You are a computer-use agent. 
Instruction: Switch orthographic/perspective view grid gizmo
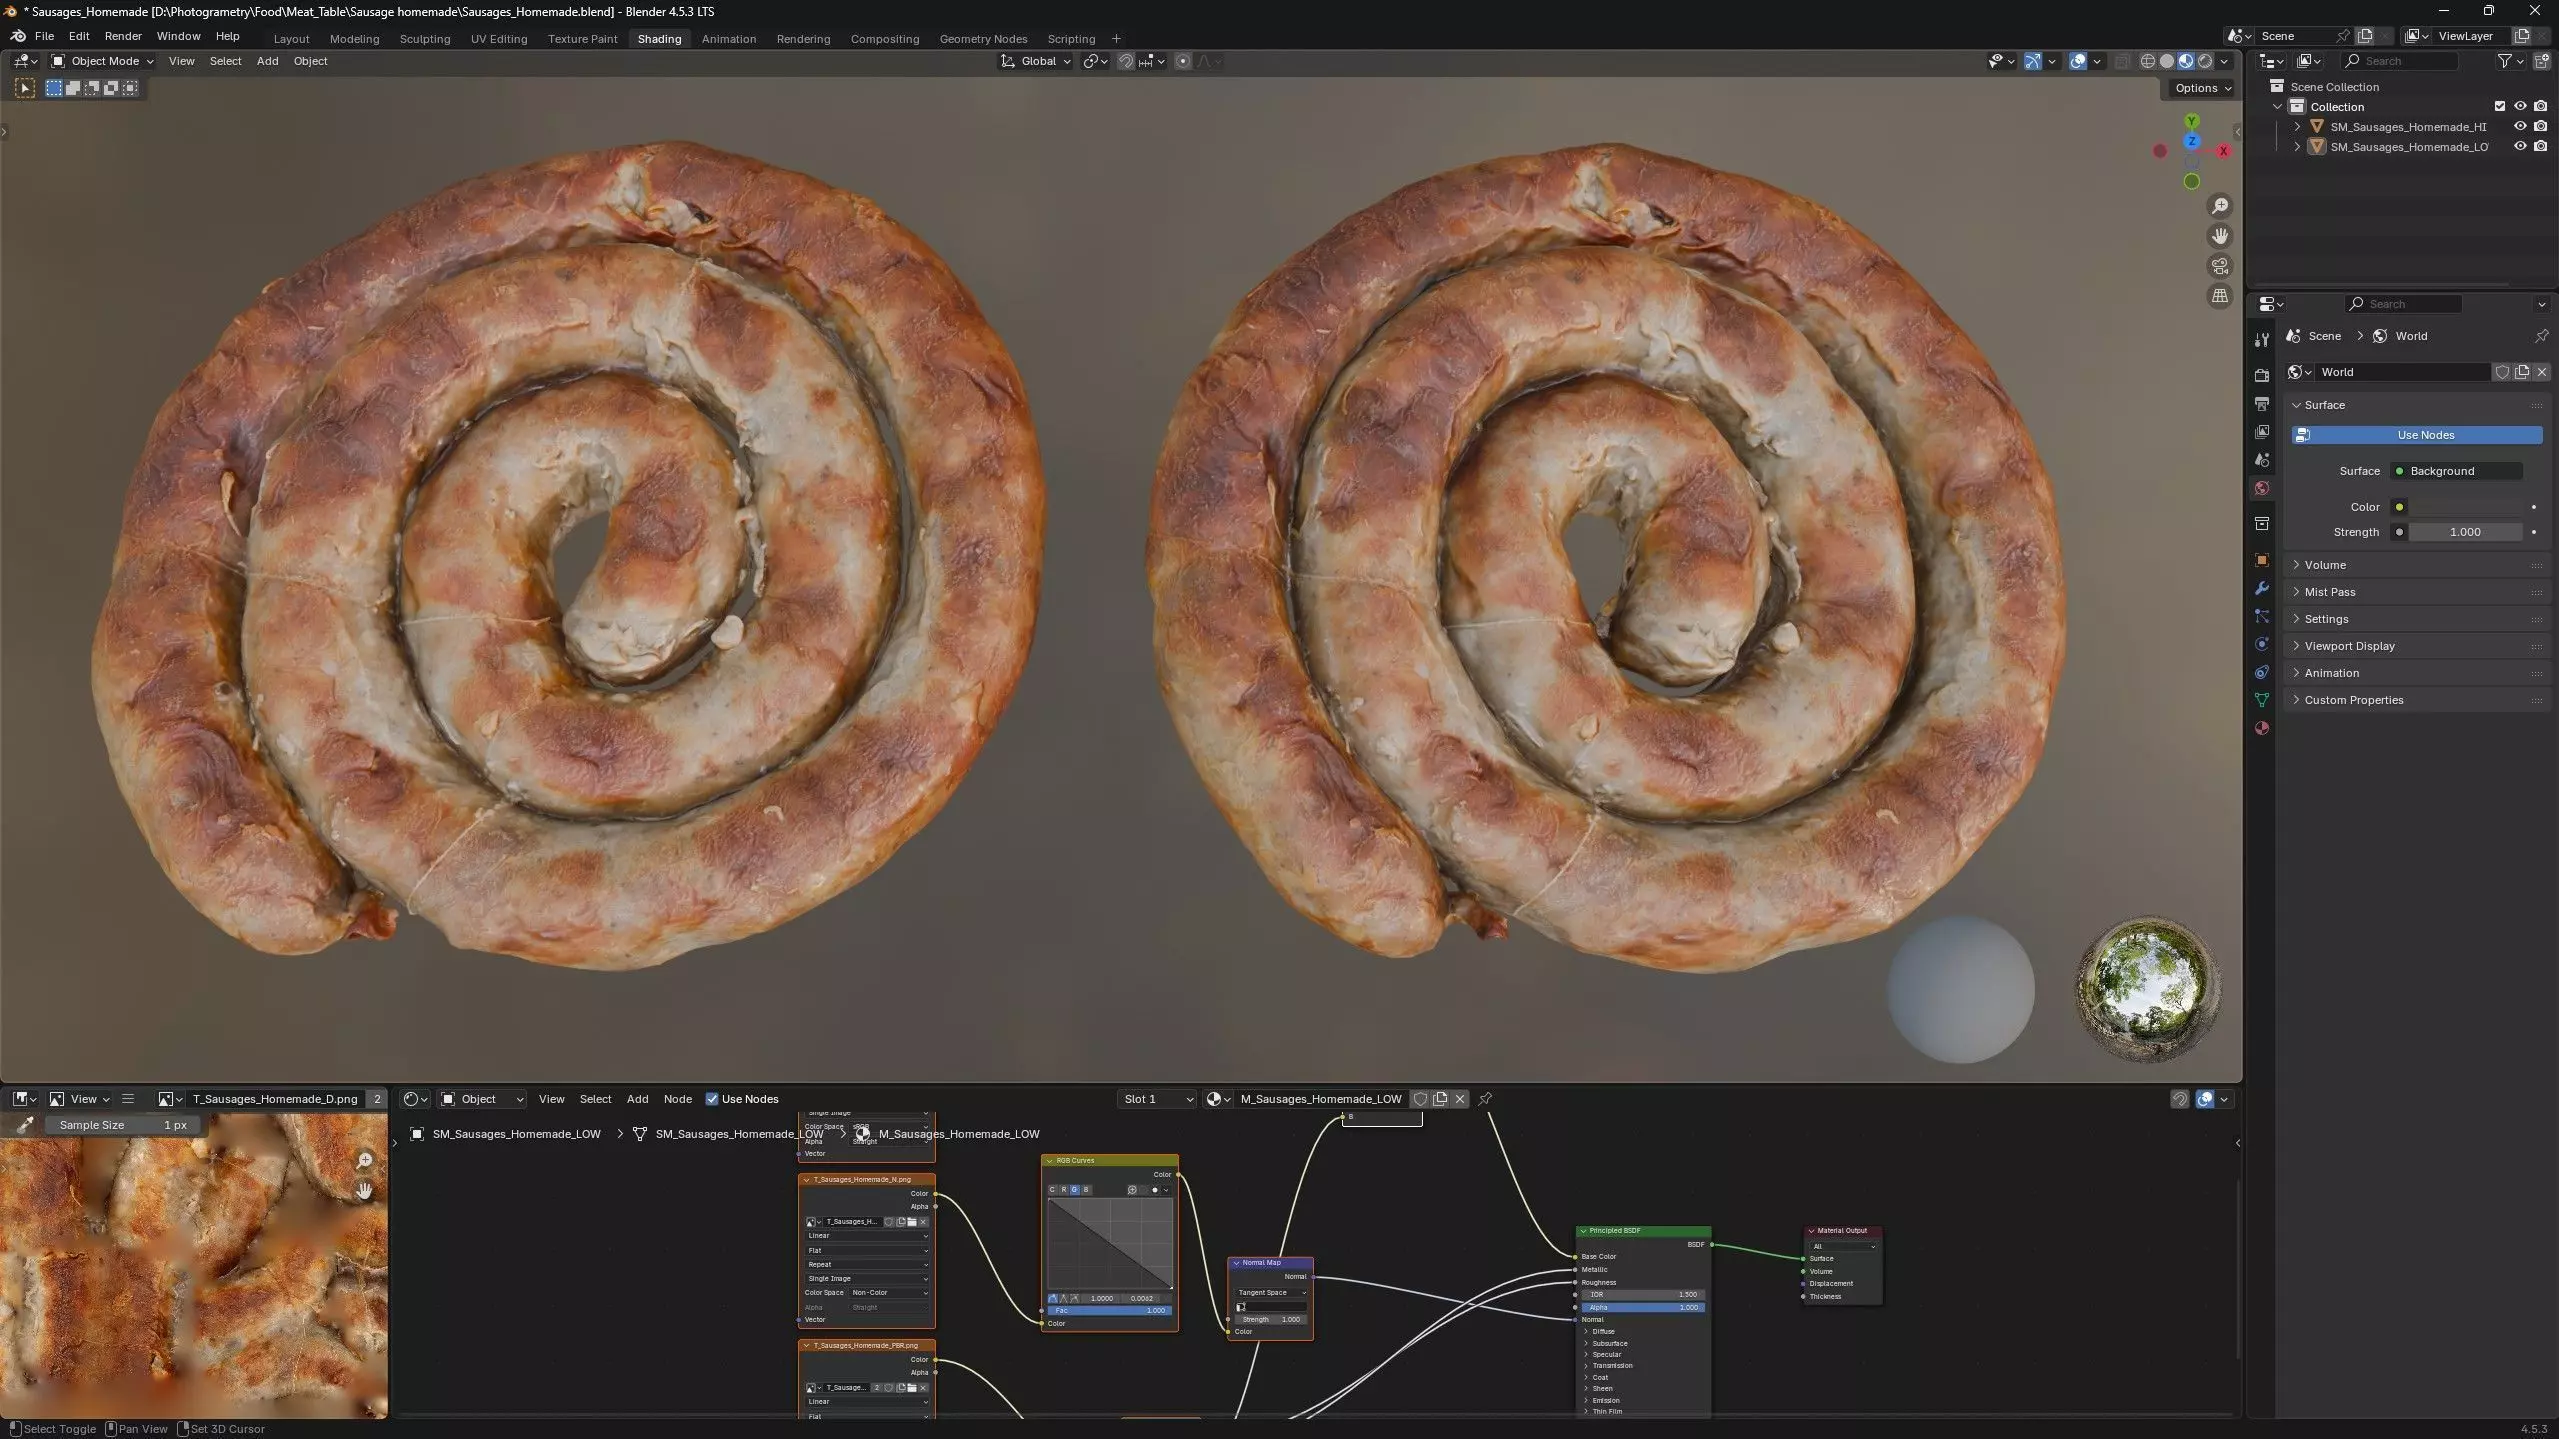2220,296
